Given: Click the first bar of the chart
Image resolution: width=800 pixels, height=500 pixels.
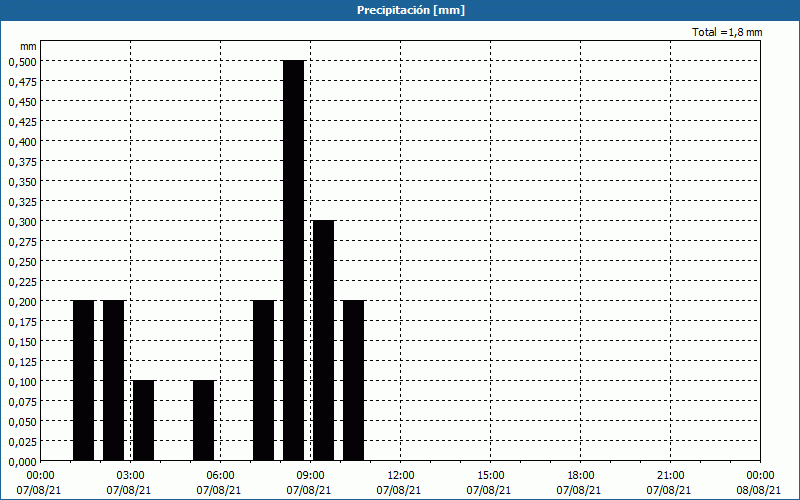Looking at the screenshot, I should (83, 381).
